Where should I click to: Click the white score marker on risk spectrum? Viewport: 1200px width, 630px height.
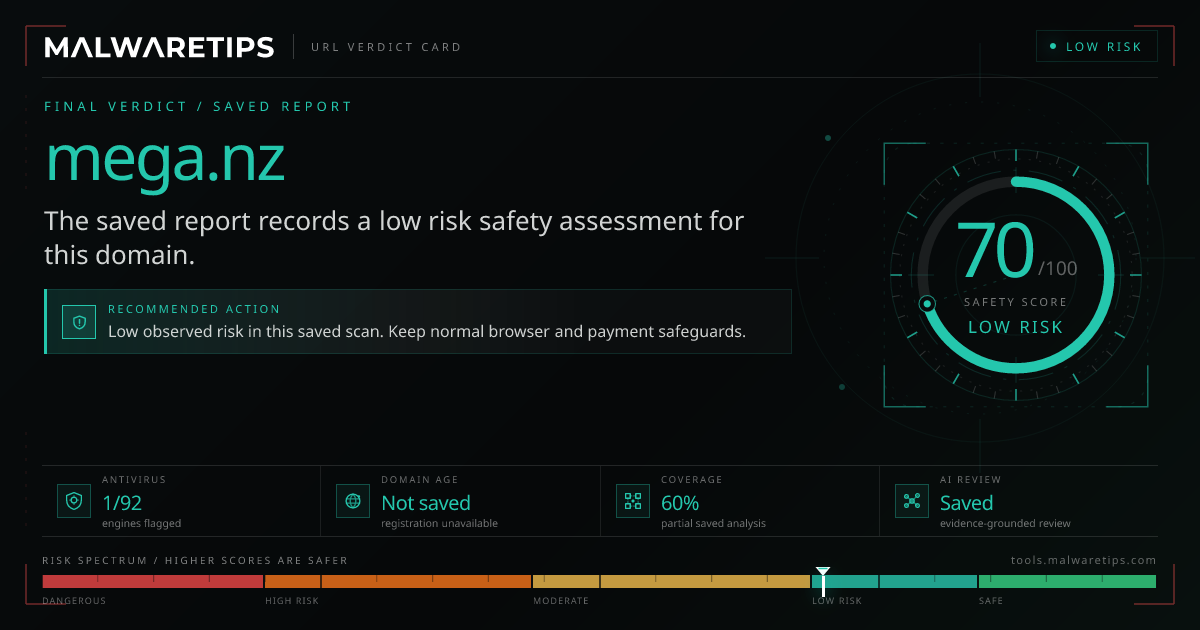(822, 581)
